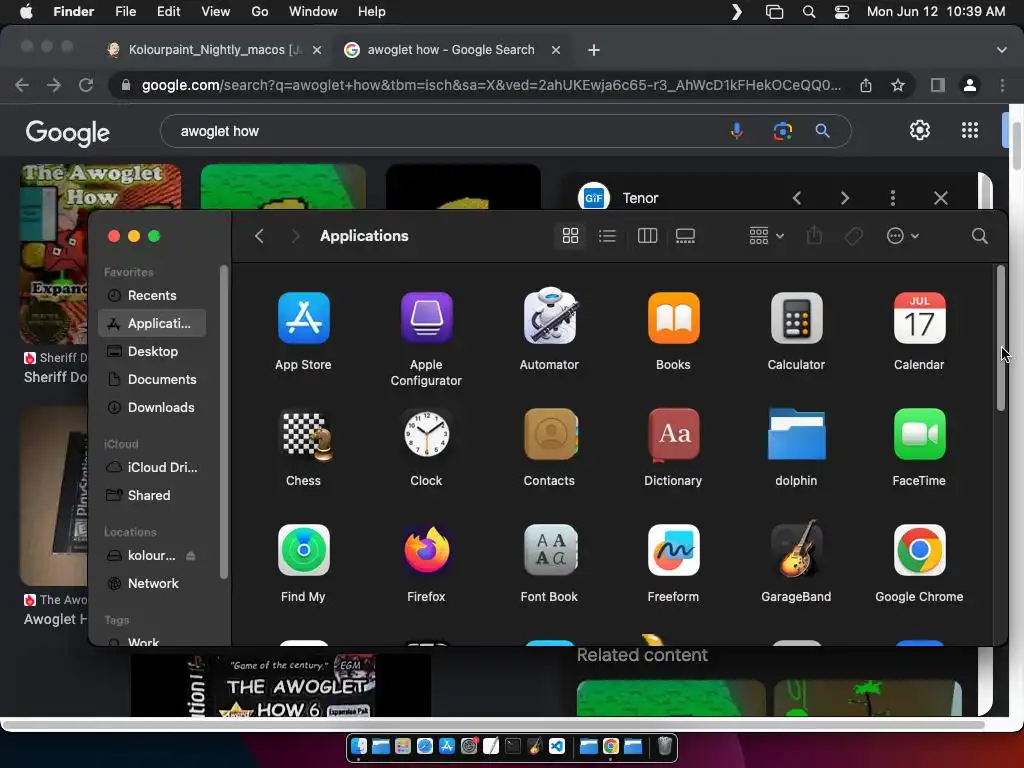The image size is (1024, 768).
Task: Open Network in Finder sidebar
Action: pos(152,584)
